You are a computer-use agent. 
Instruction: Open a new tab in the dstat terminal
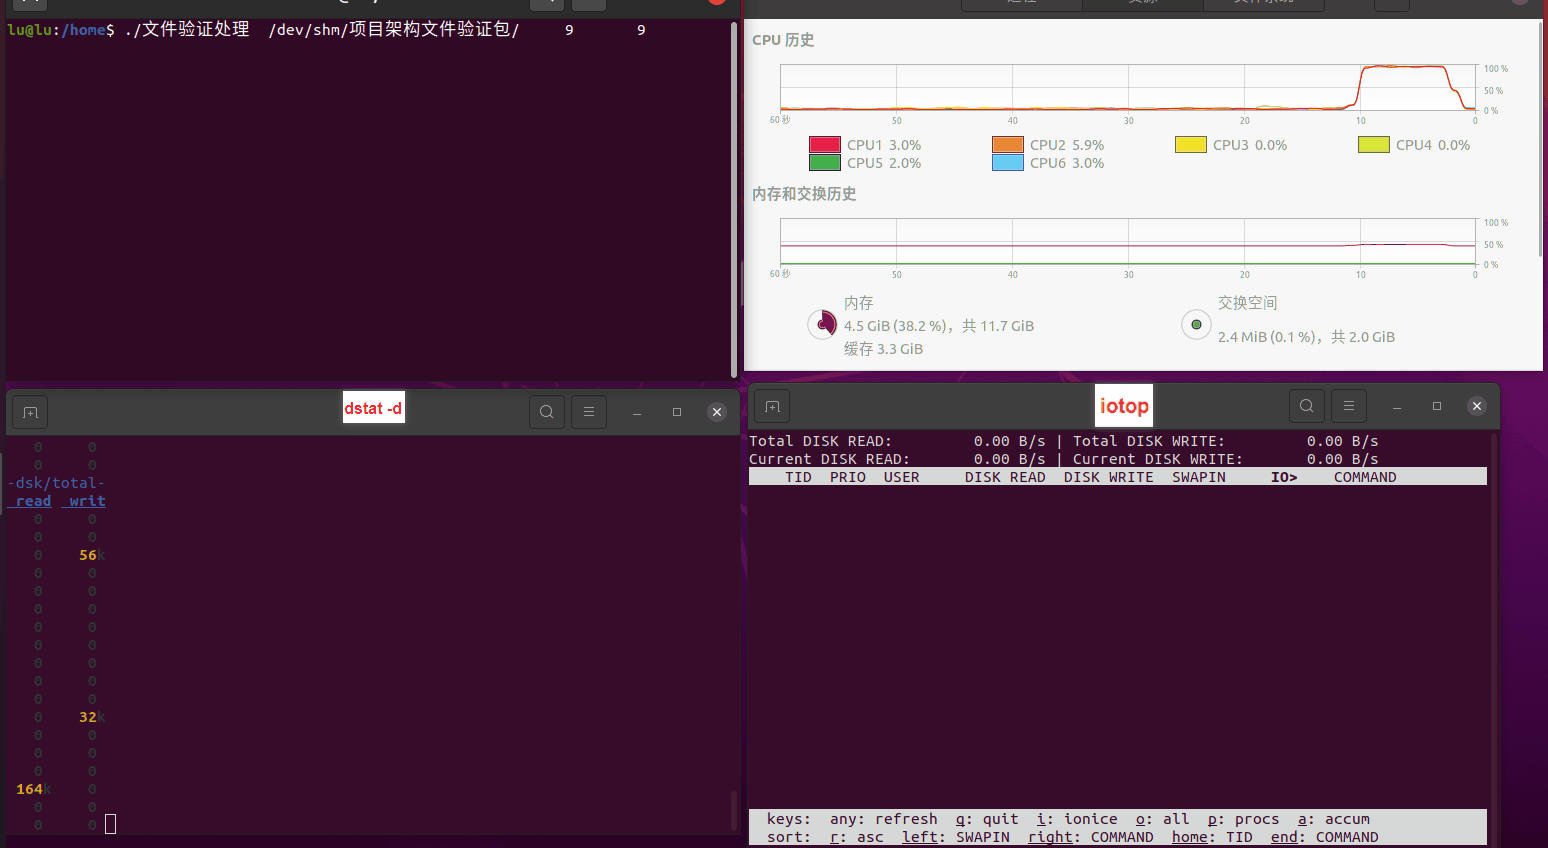[x=30, y=412]
